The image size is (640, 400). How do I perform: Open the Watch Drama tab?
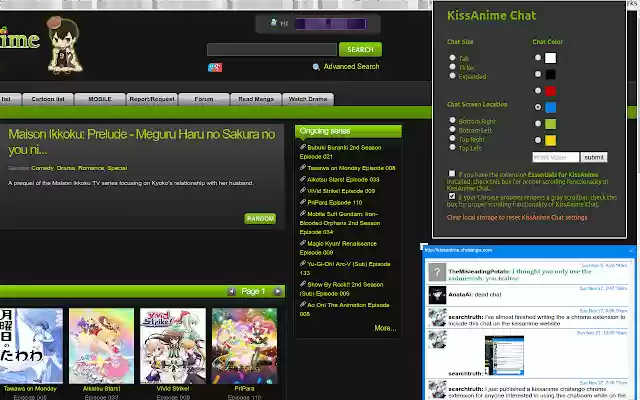(308, 99)
